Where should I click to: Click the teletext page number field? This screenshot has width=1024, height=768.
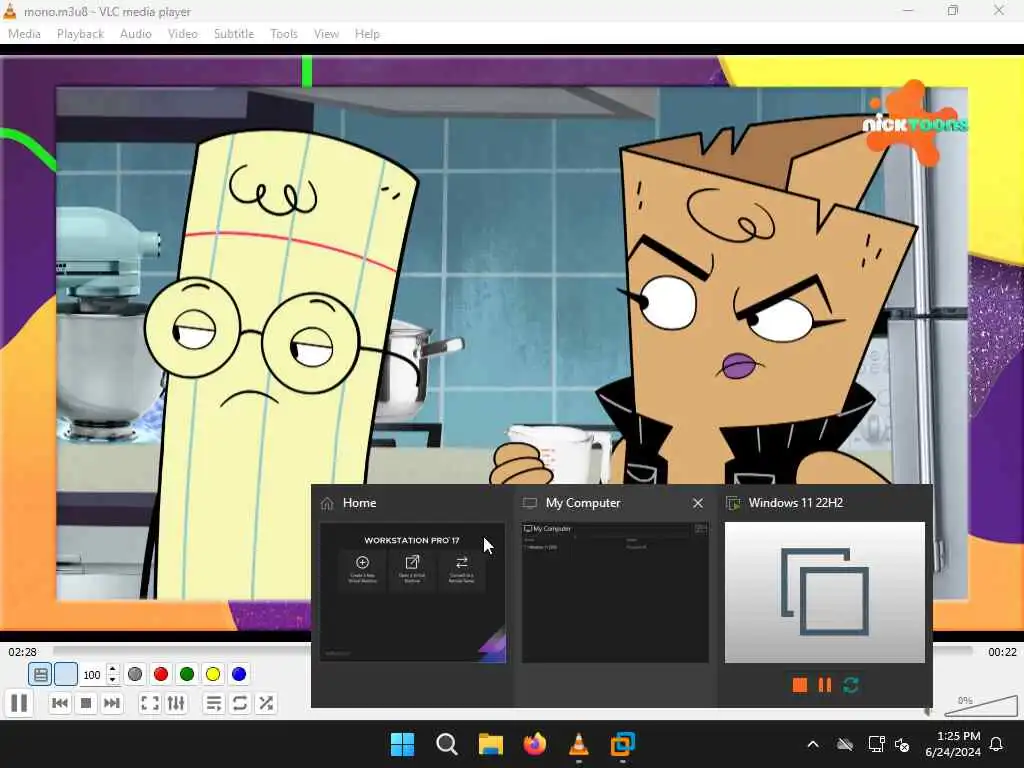[x=93, y=675]
